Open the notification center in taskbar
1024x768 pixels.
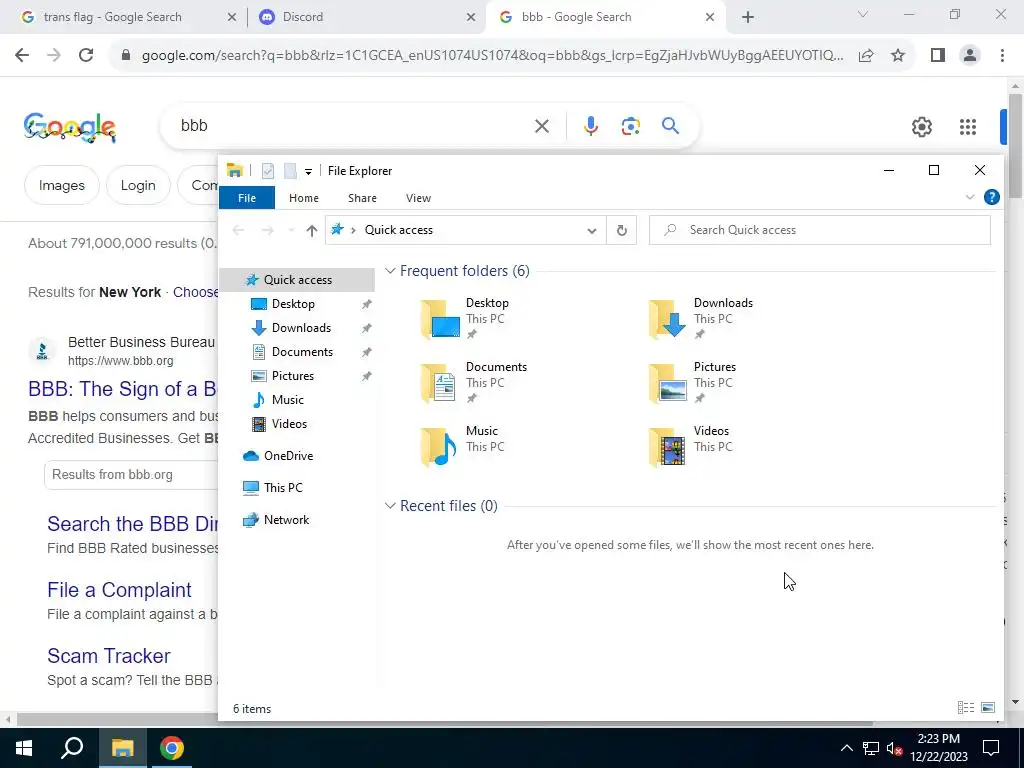991,748
